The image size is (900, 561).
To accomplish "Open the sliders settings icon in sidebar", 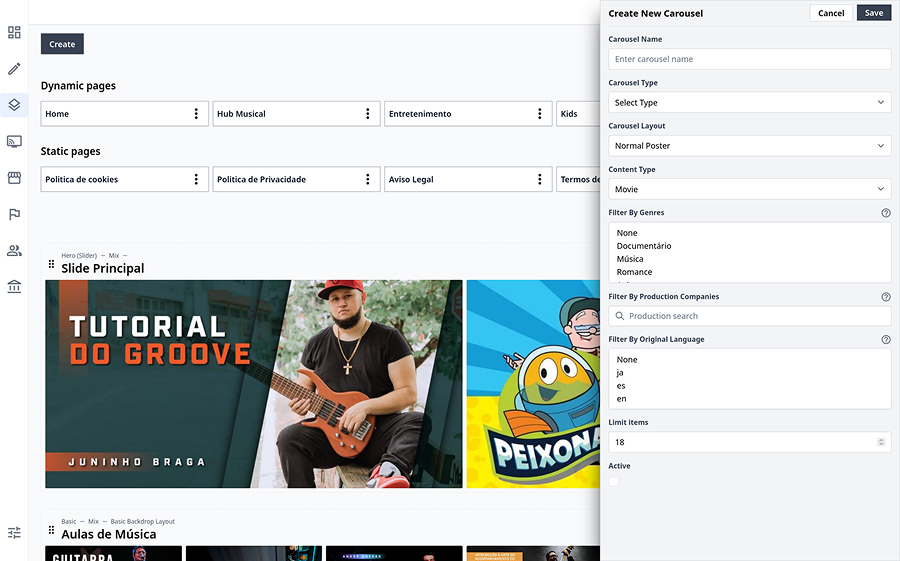I will click(x=14, y=532).
